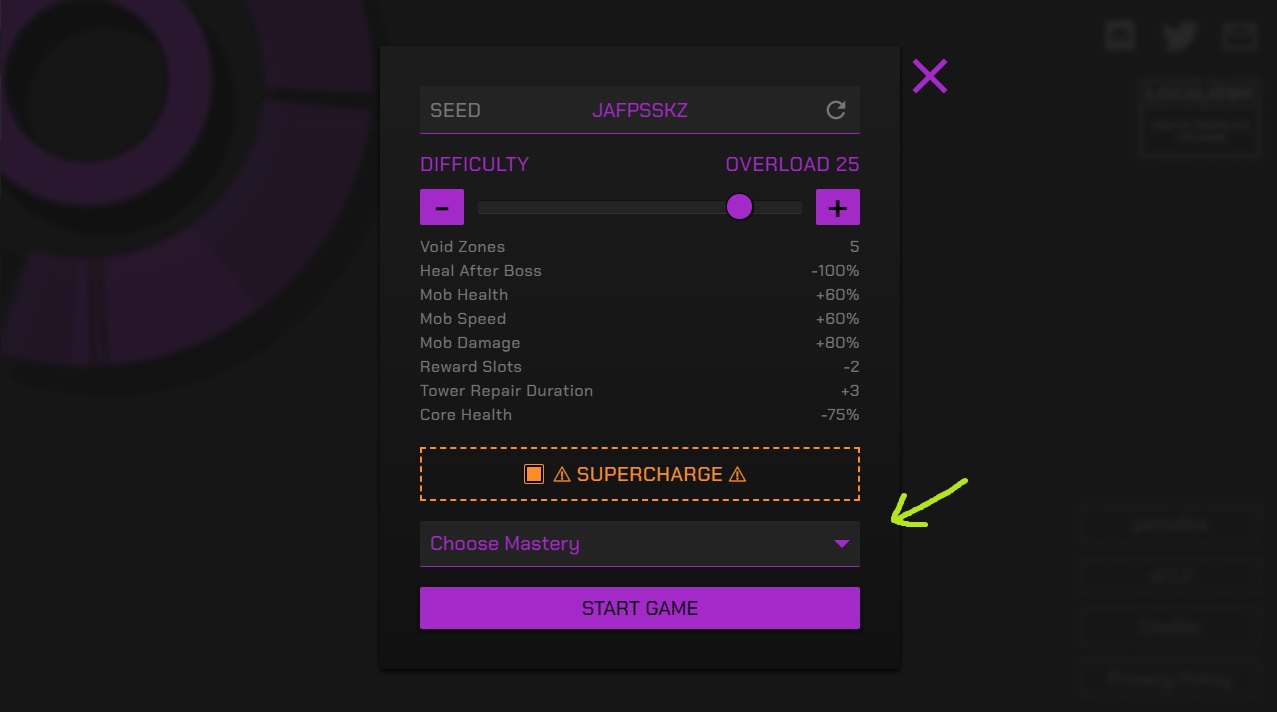Regenerate the seed with the refresh icon
Viewport: 1277px width, 712px height.
[x=836, y=110]
